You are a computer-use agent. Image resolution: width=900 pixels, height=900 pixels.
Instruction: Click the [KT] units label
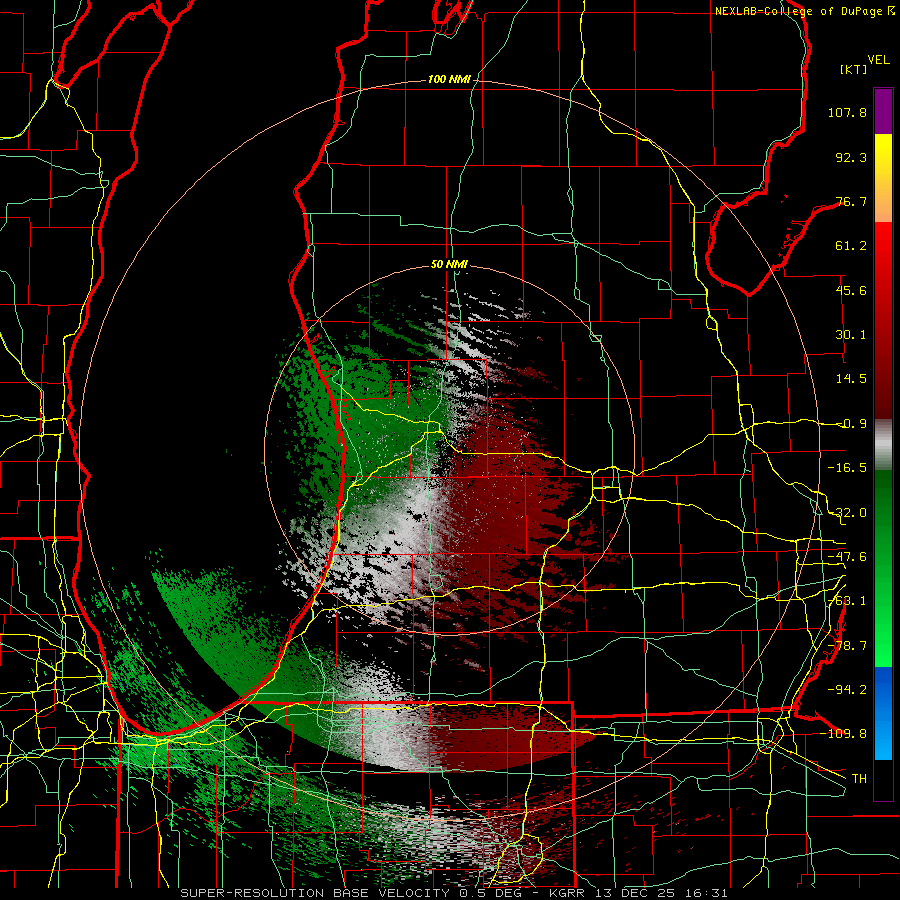coord(854,69)
